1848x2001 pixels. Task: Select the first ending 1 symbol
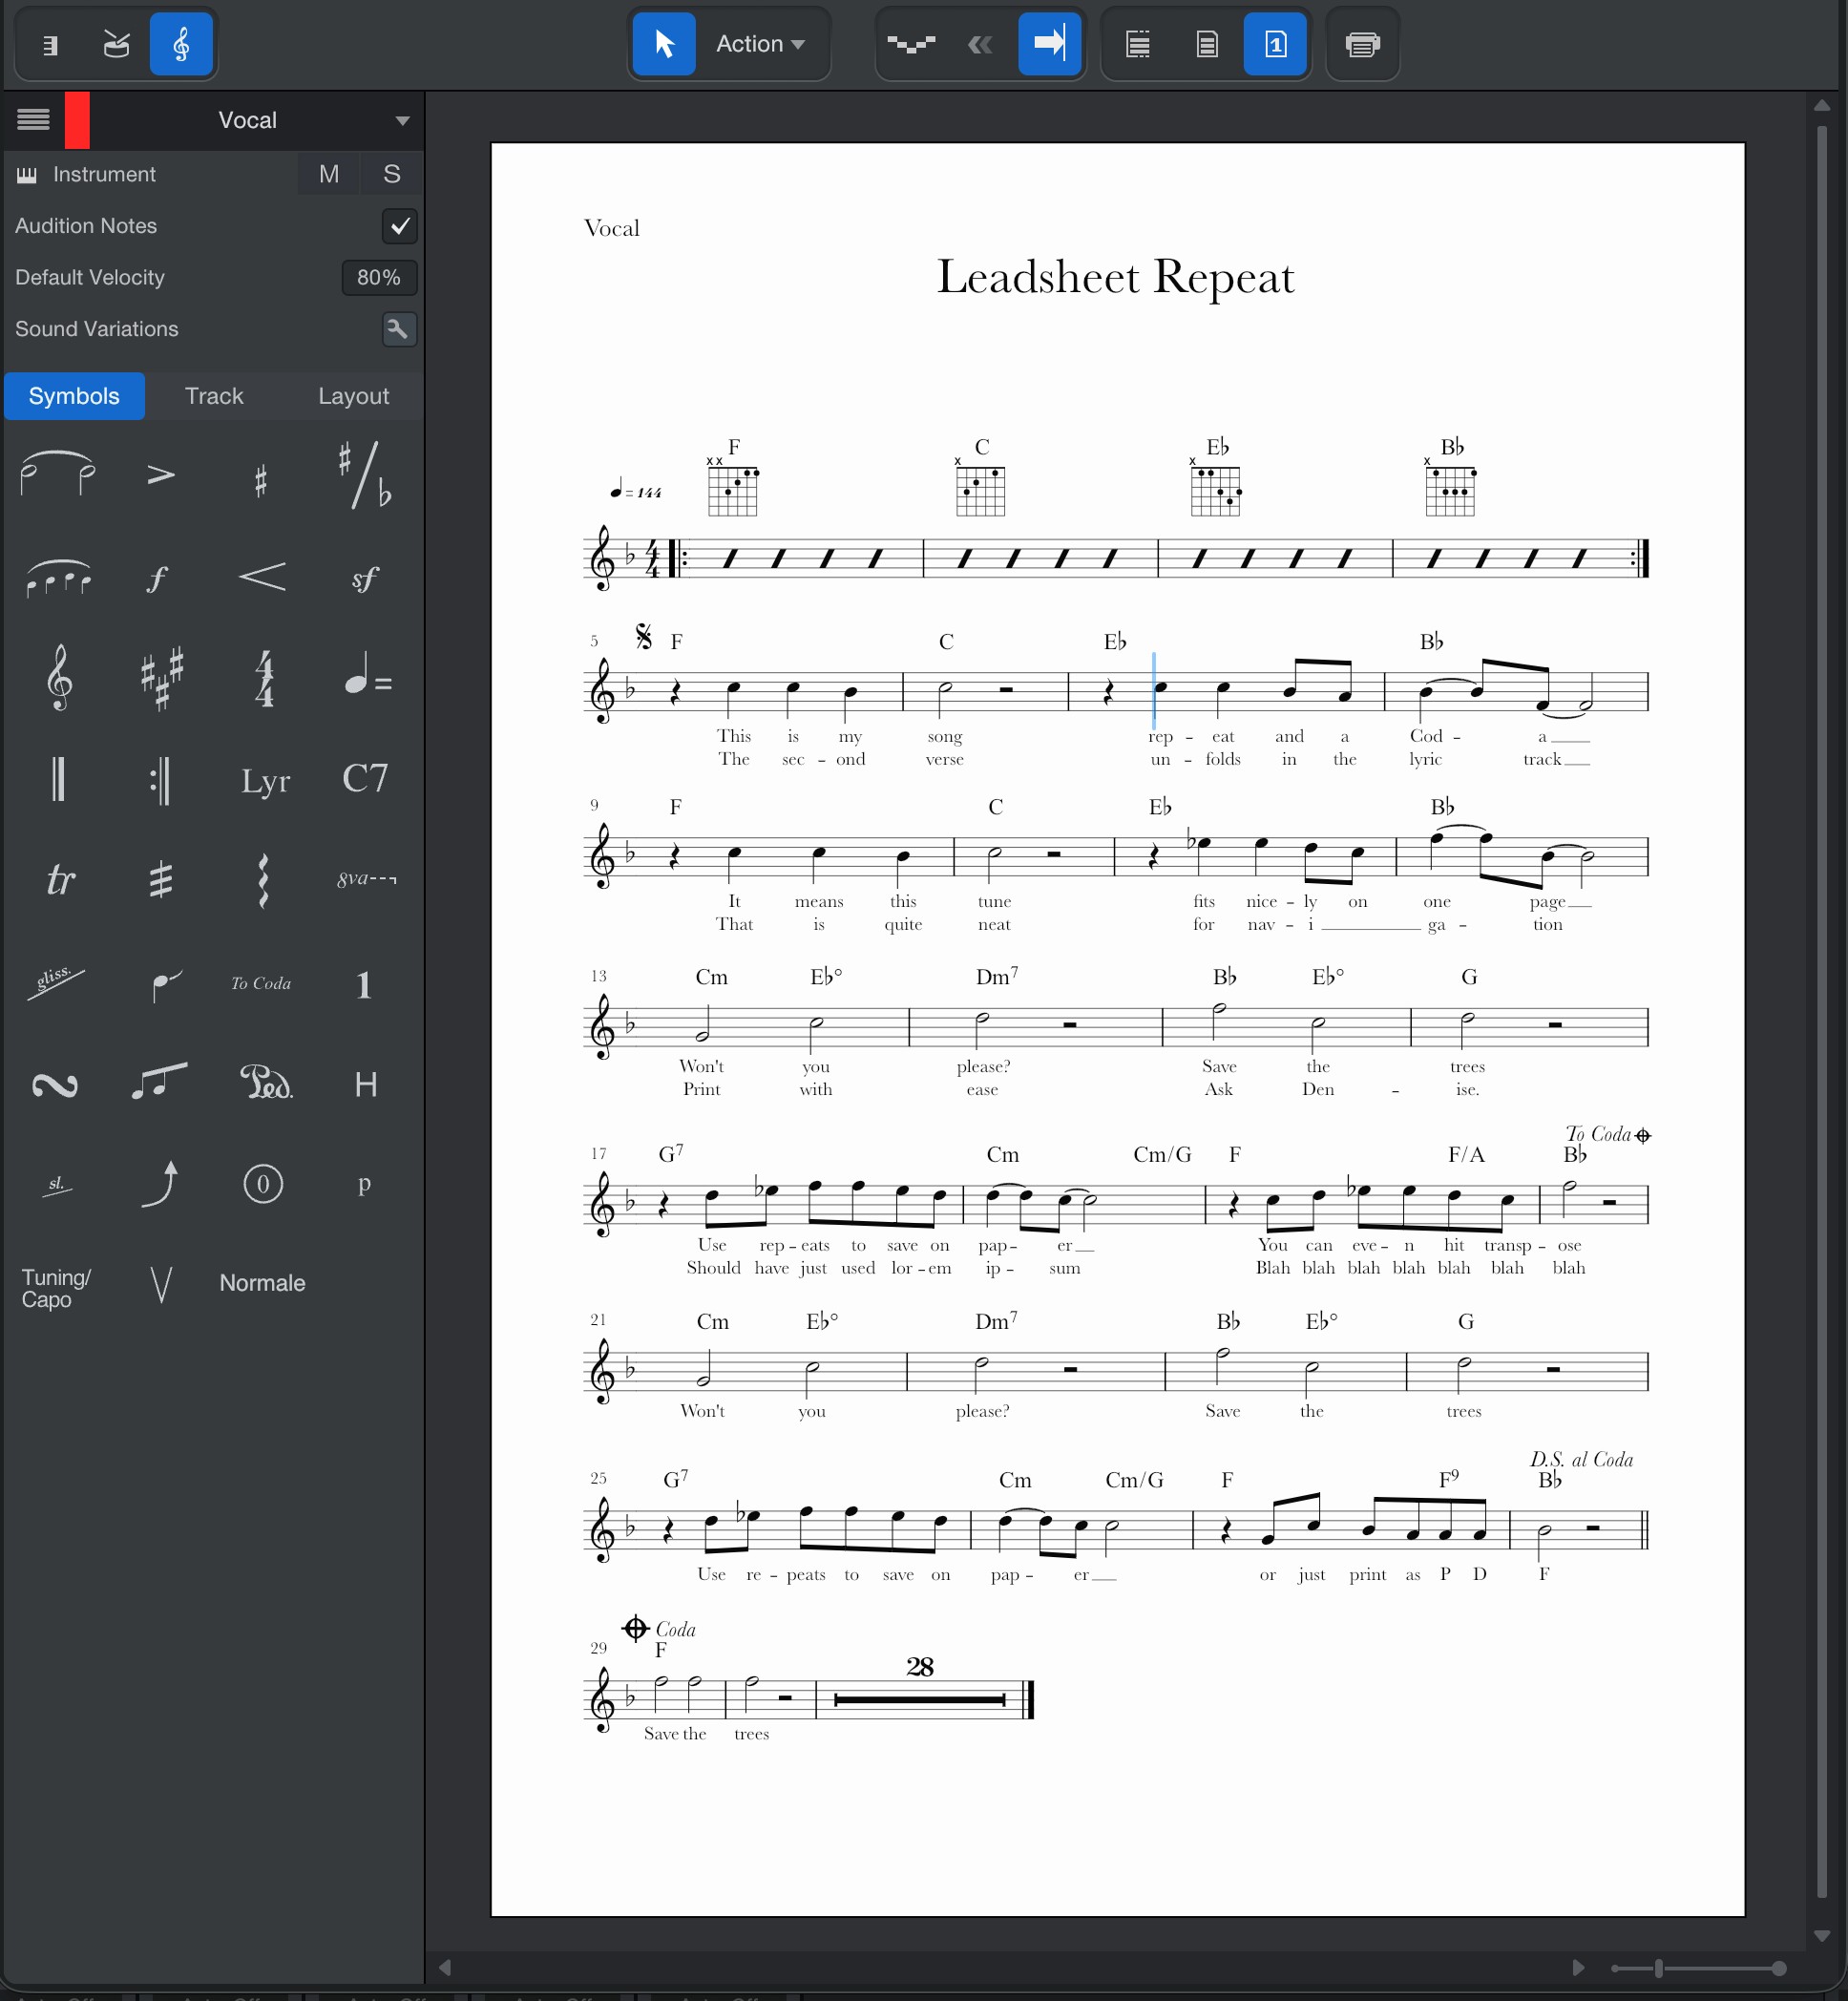click(x=364, y=985)
